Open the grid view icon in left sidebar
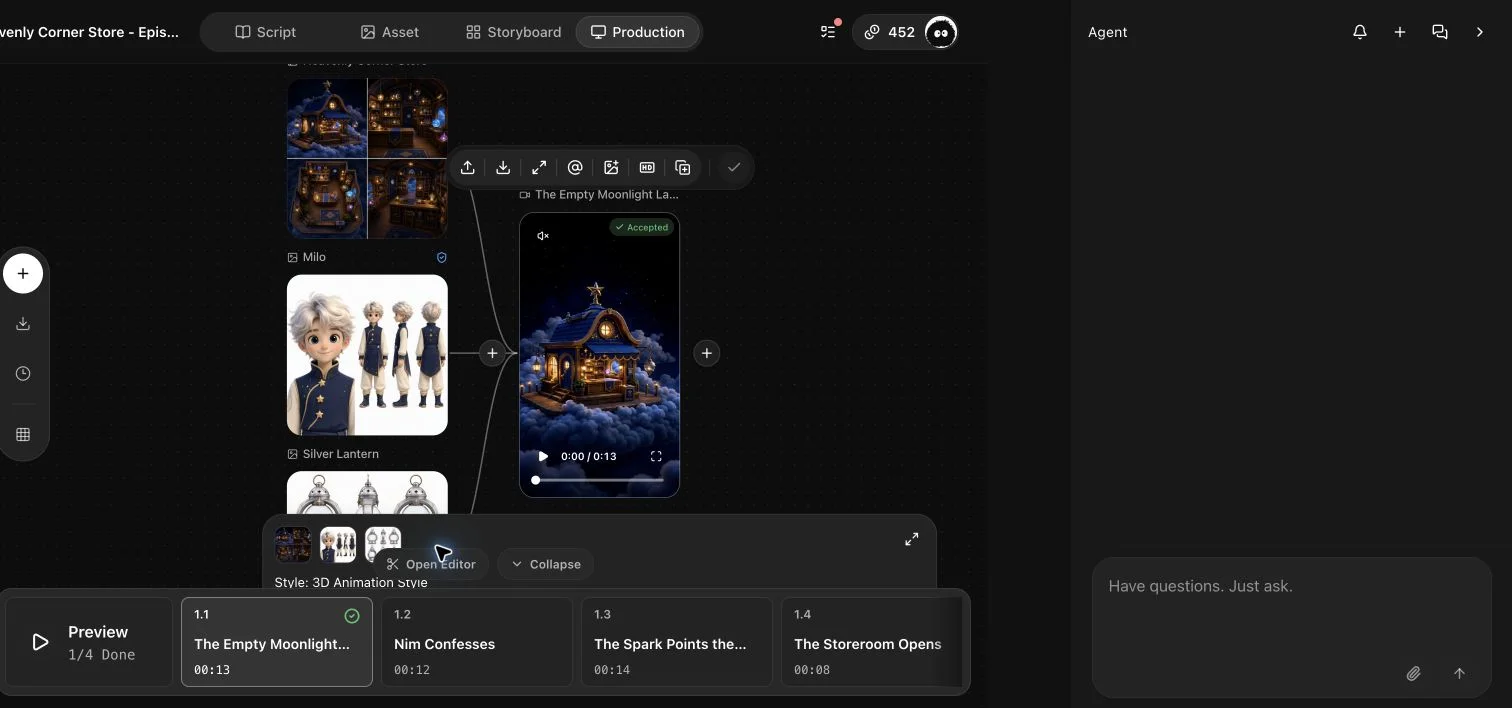 tap(23, 435)
